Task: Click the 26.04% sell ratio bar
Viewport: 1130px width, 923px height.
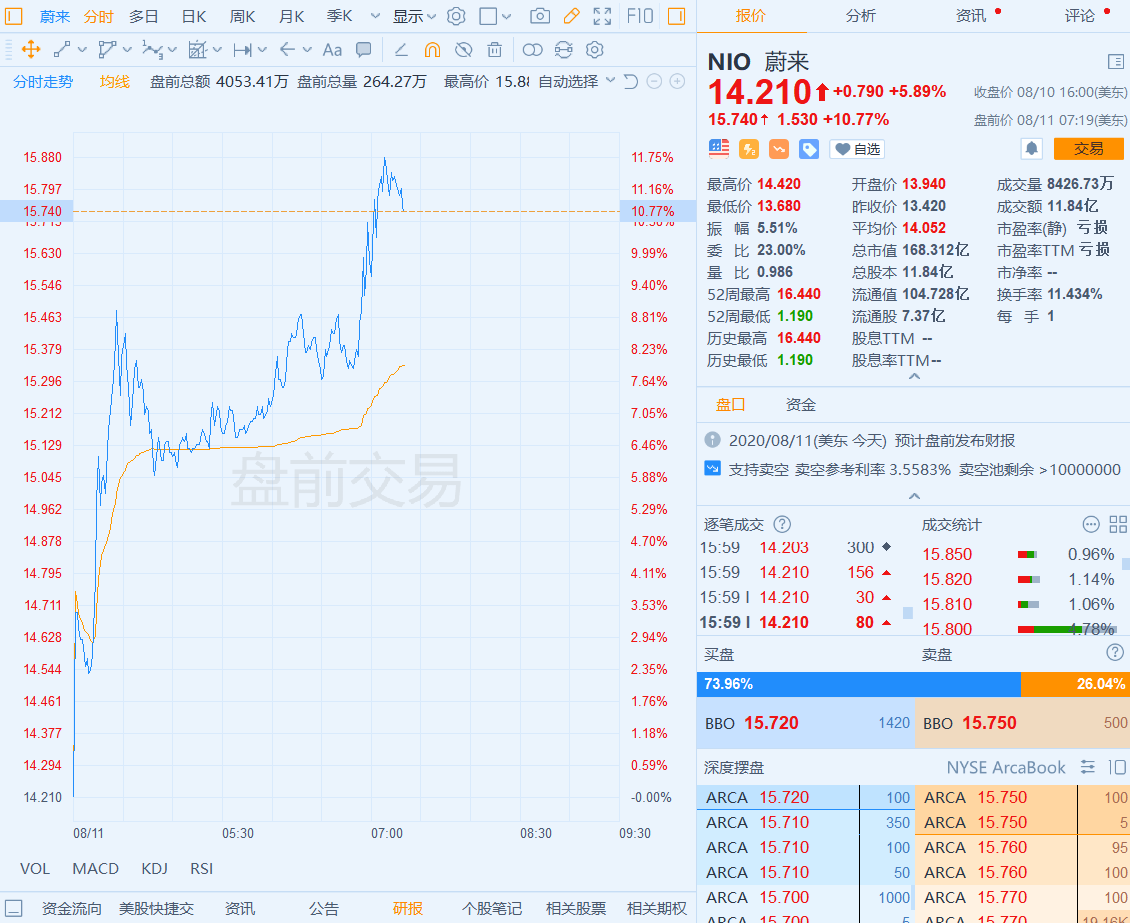Action: pyautogui.click(x=1075, y=684)
